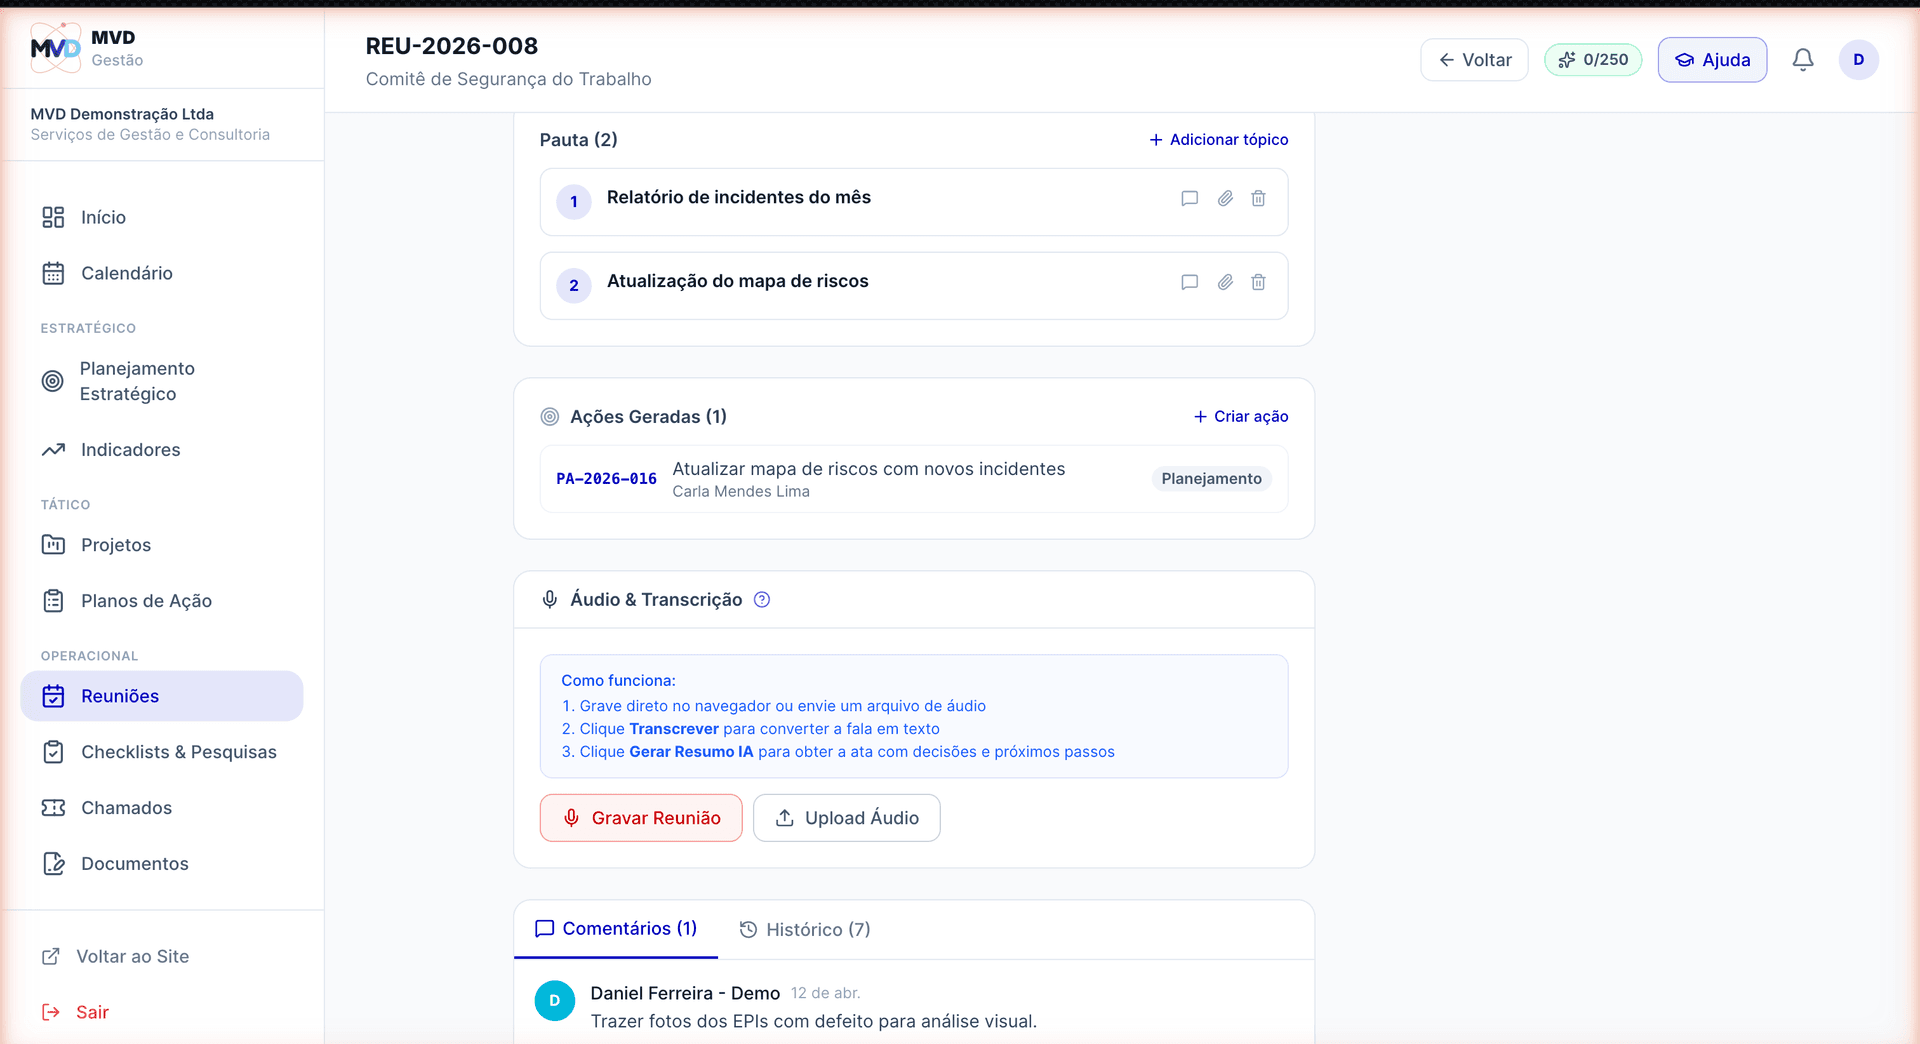The image size is (1920, 1044).
Task: Click the Voltar ao Site external-link icon
Action: coord(51,957)
